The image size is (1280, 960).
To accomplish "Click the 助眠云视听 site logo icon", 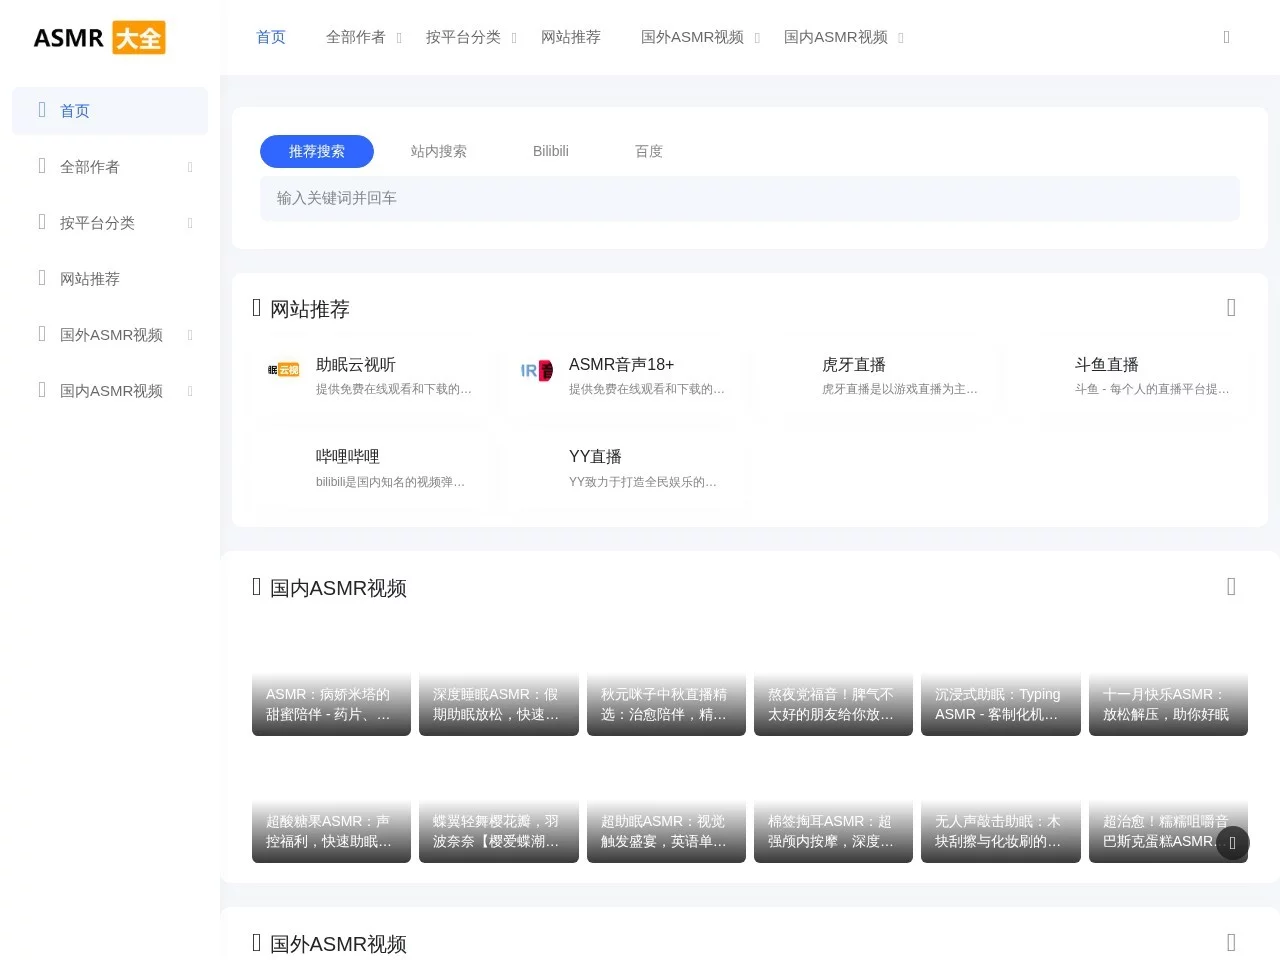I will click(284, 370).
